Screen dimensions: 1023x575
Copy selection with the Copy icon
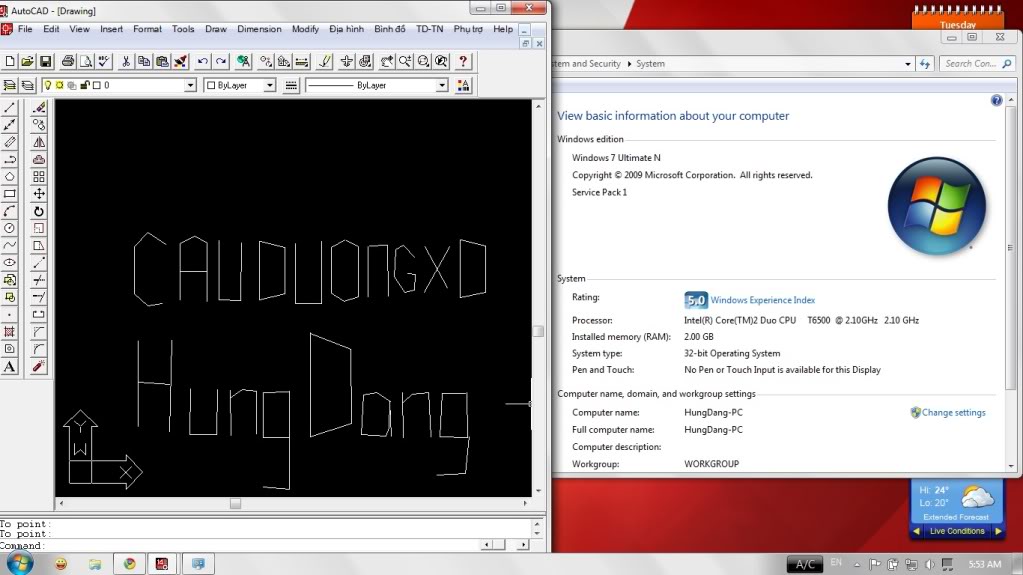pyautogui.click(x=144, y=61)
